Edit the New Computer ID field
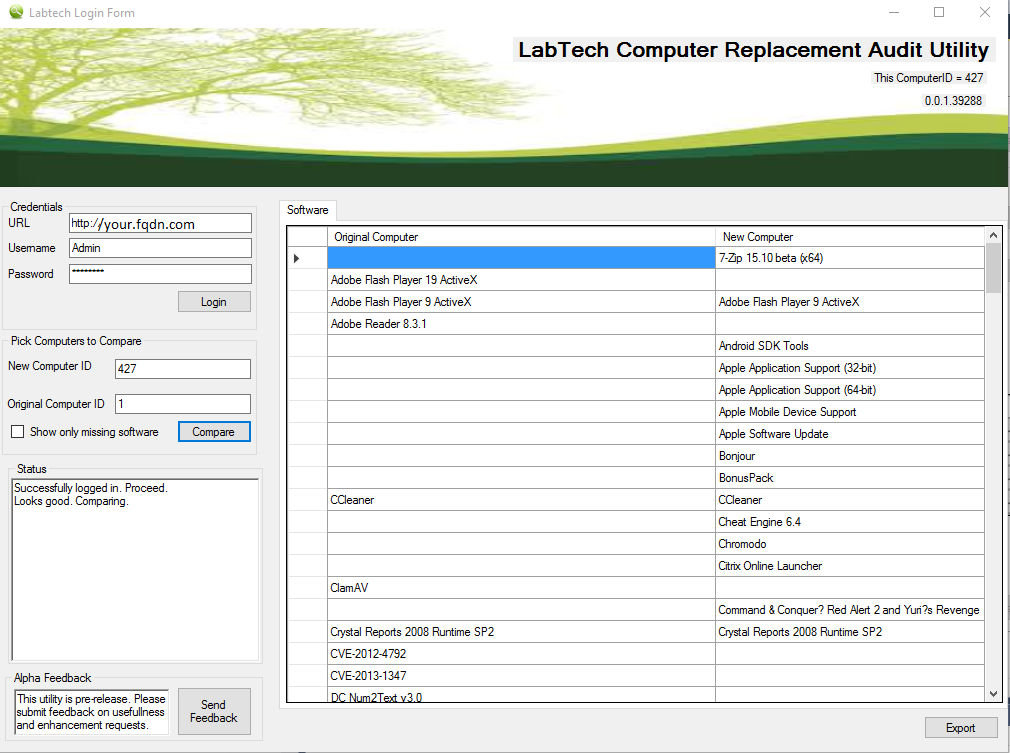Image resolution: width=1010 pixels, height=753 pixels. 183,368
